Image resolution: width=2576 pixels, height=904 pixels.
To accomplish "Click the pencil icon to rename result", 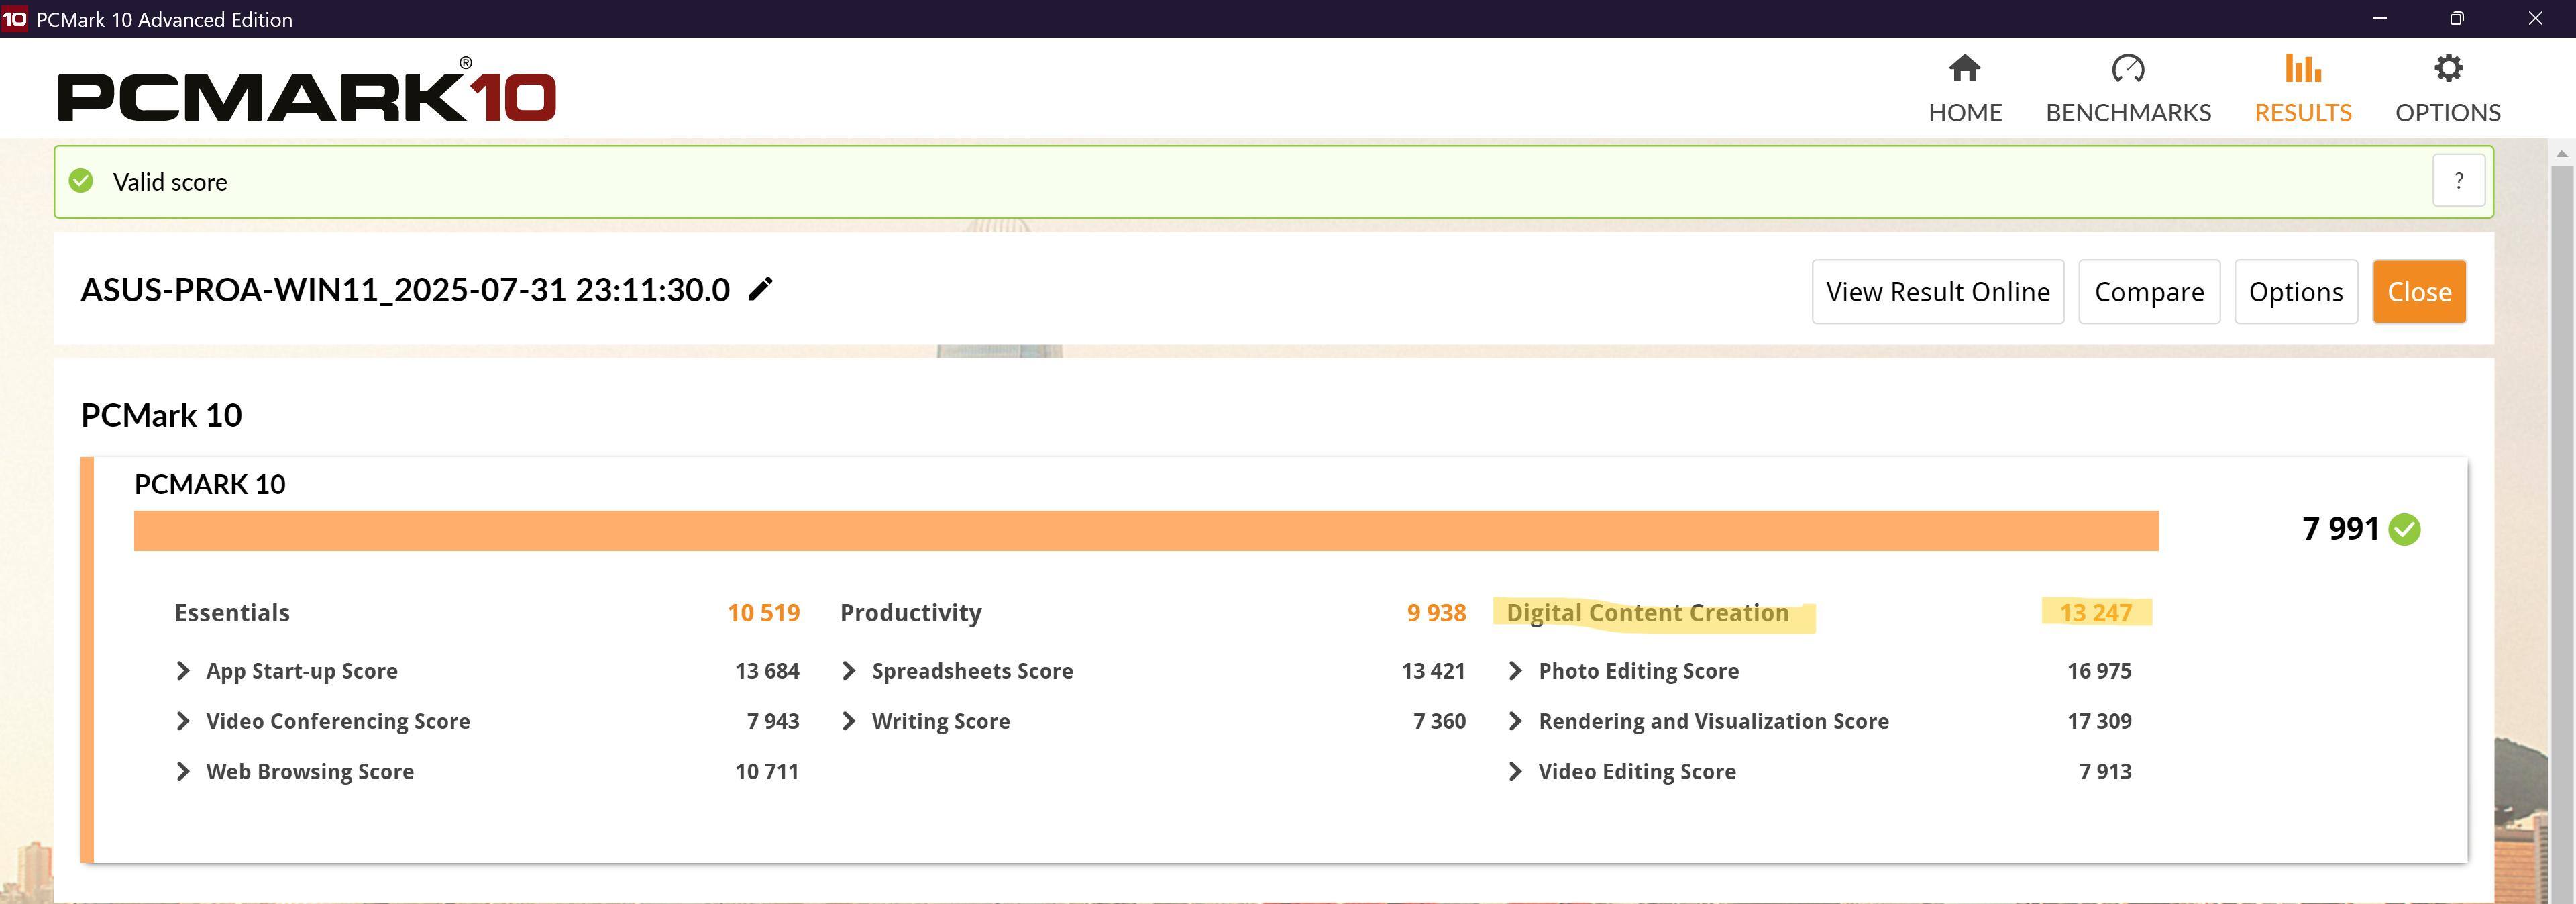I will (760, 289).
